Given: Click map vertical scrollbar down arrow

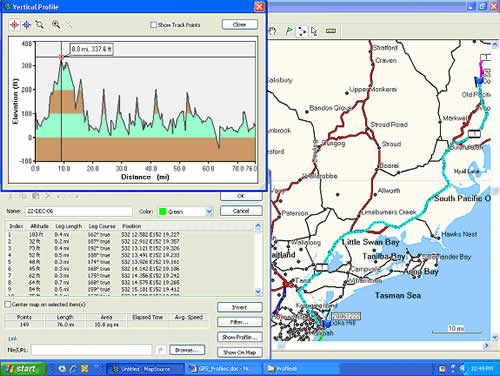Looking at the screenshot, I should (x=495, y=337).
